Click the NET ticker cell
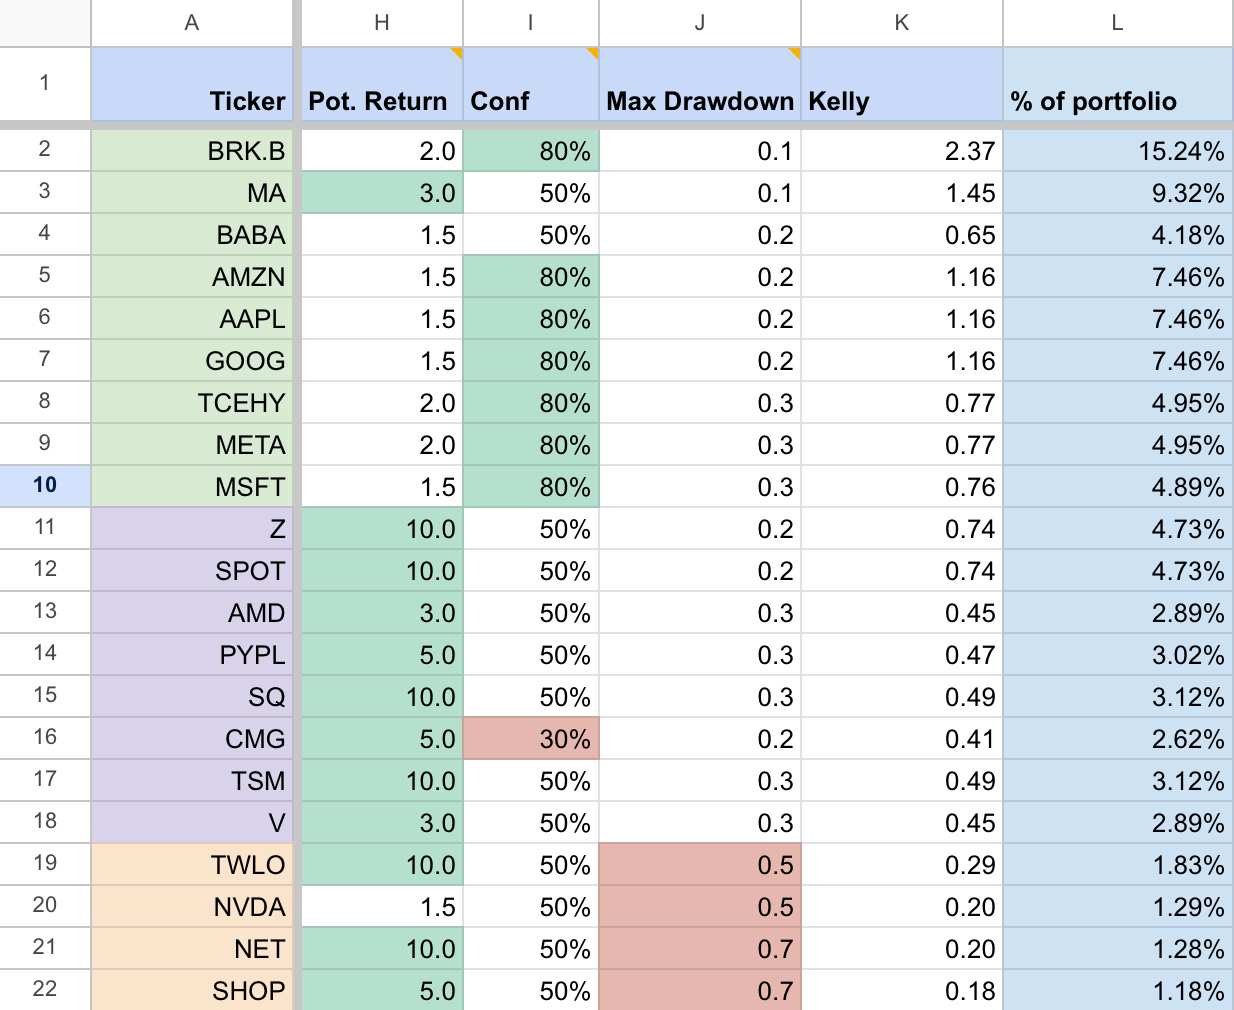 (192, 949)
